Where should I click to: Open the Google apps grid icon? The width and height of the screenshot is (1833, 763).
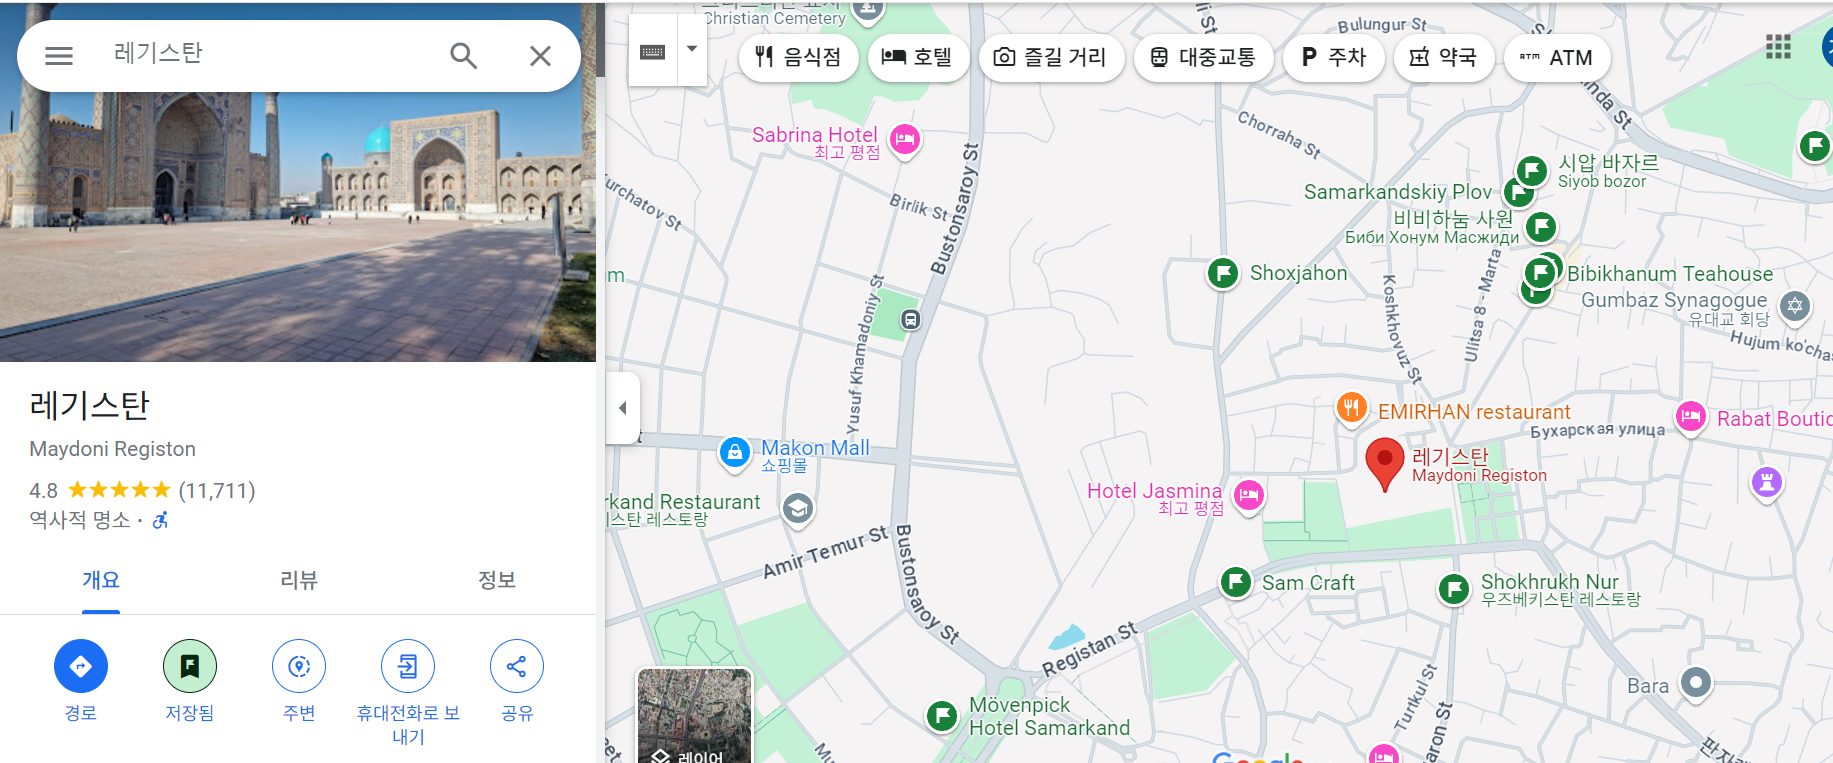tap(1778, 46)
